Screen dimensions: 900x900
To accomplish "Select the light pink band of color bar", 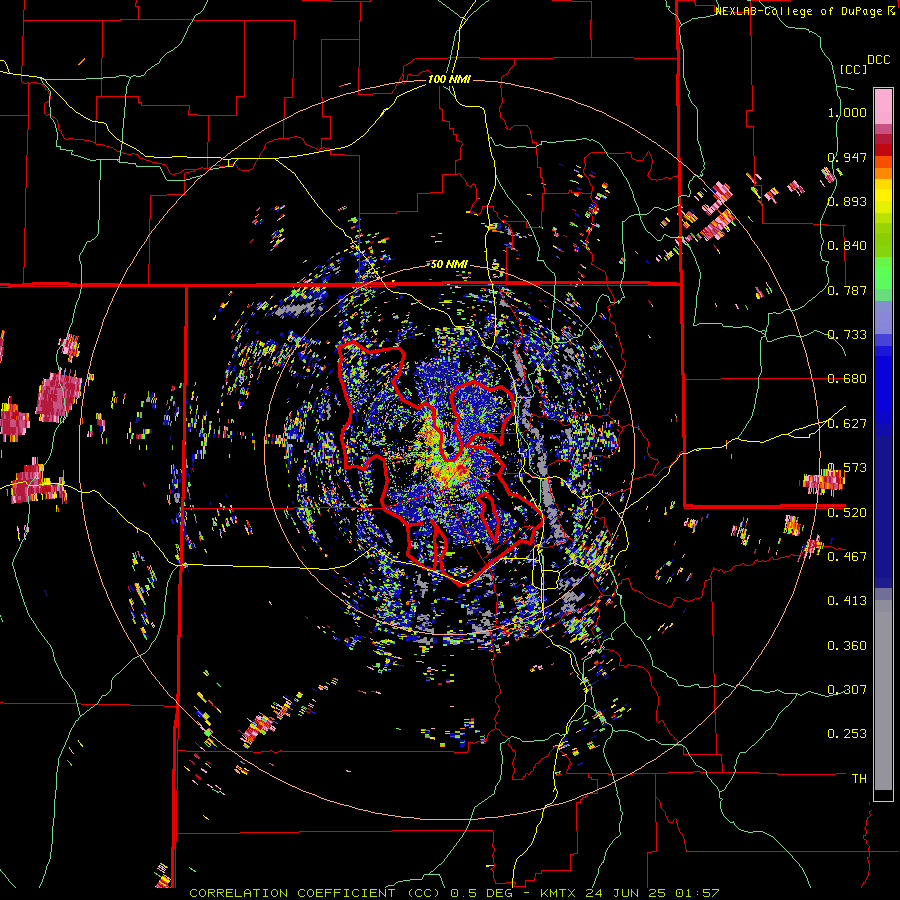I will tap(883, 106).
